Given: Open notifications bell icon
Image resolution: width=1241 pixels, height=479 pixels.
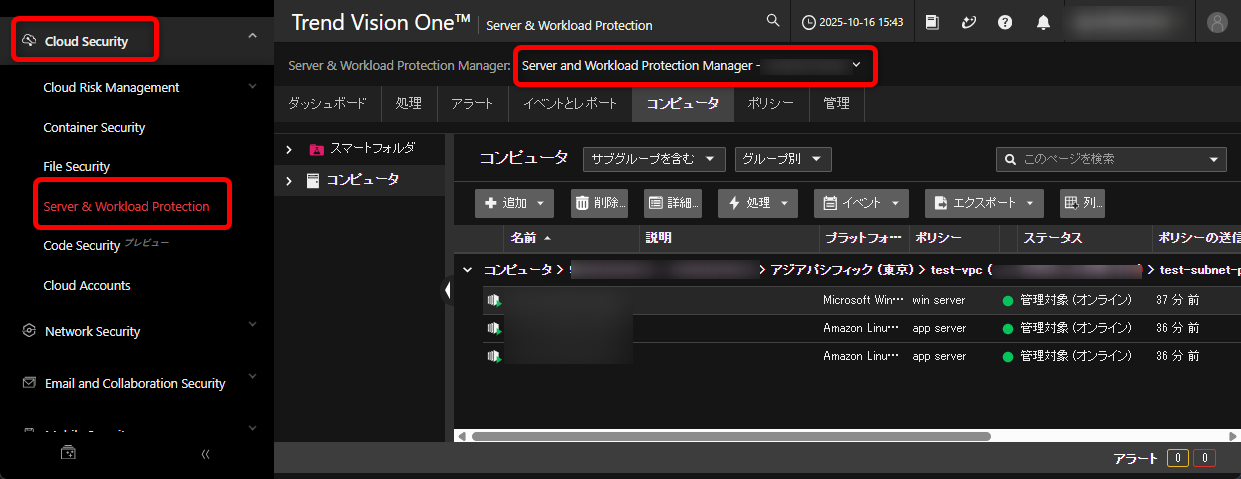Looking at the screenshot, I should pyautogui.click(x=1043, y=22).
